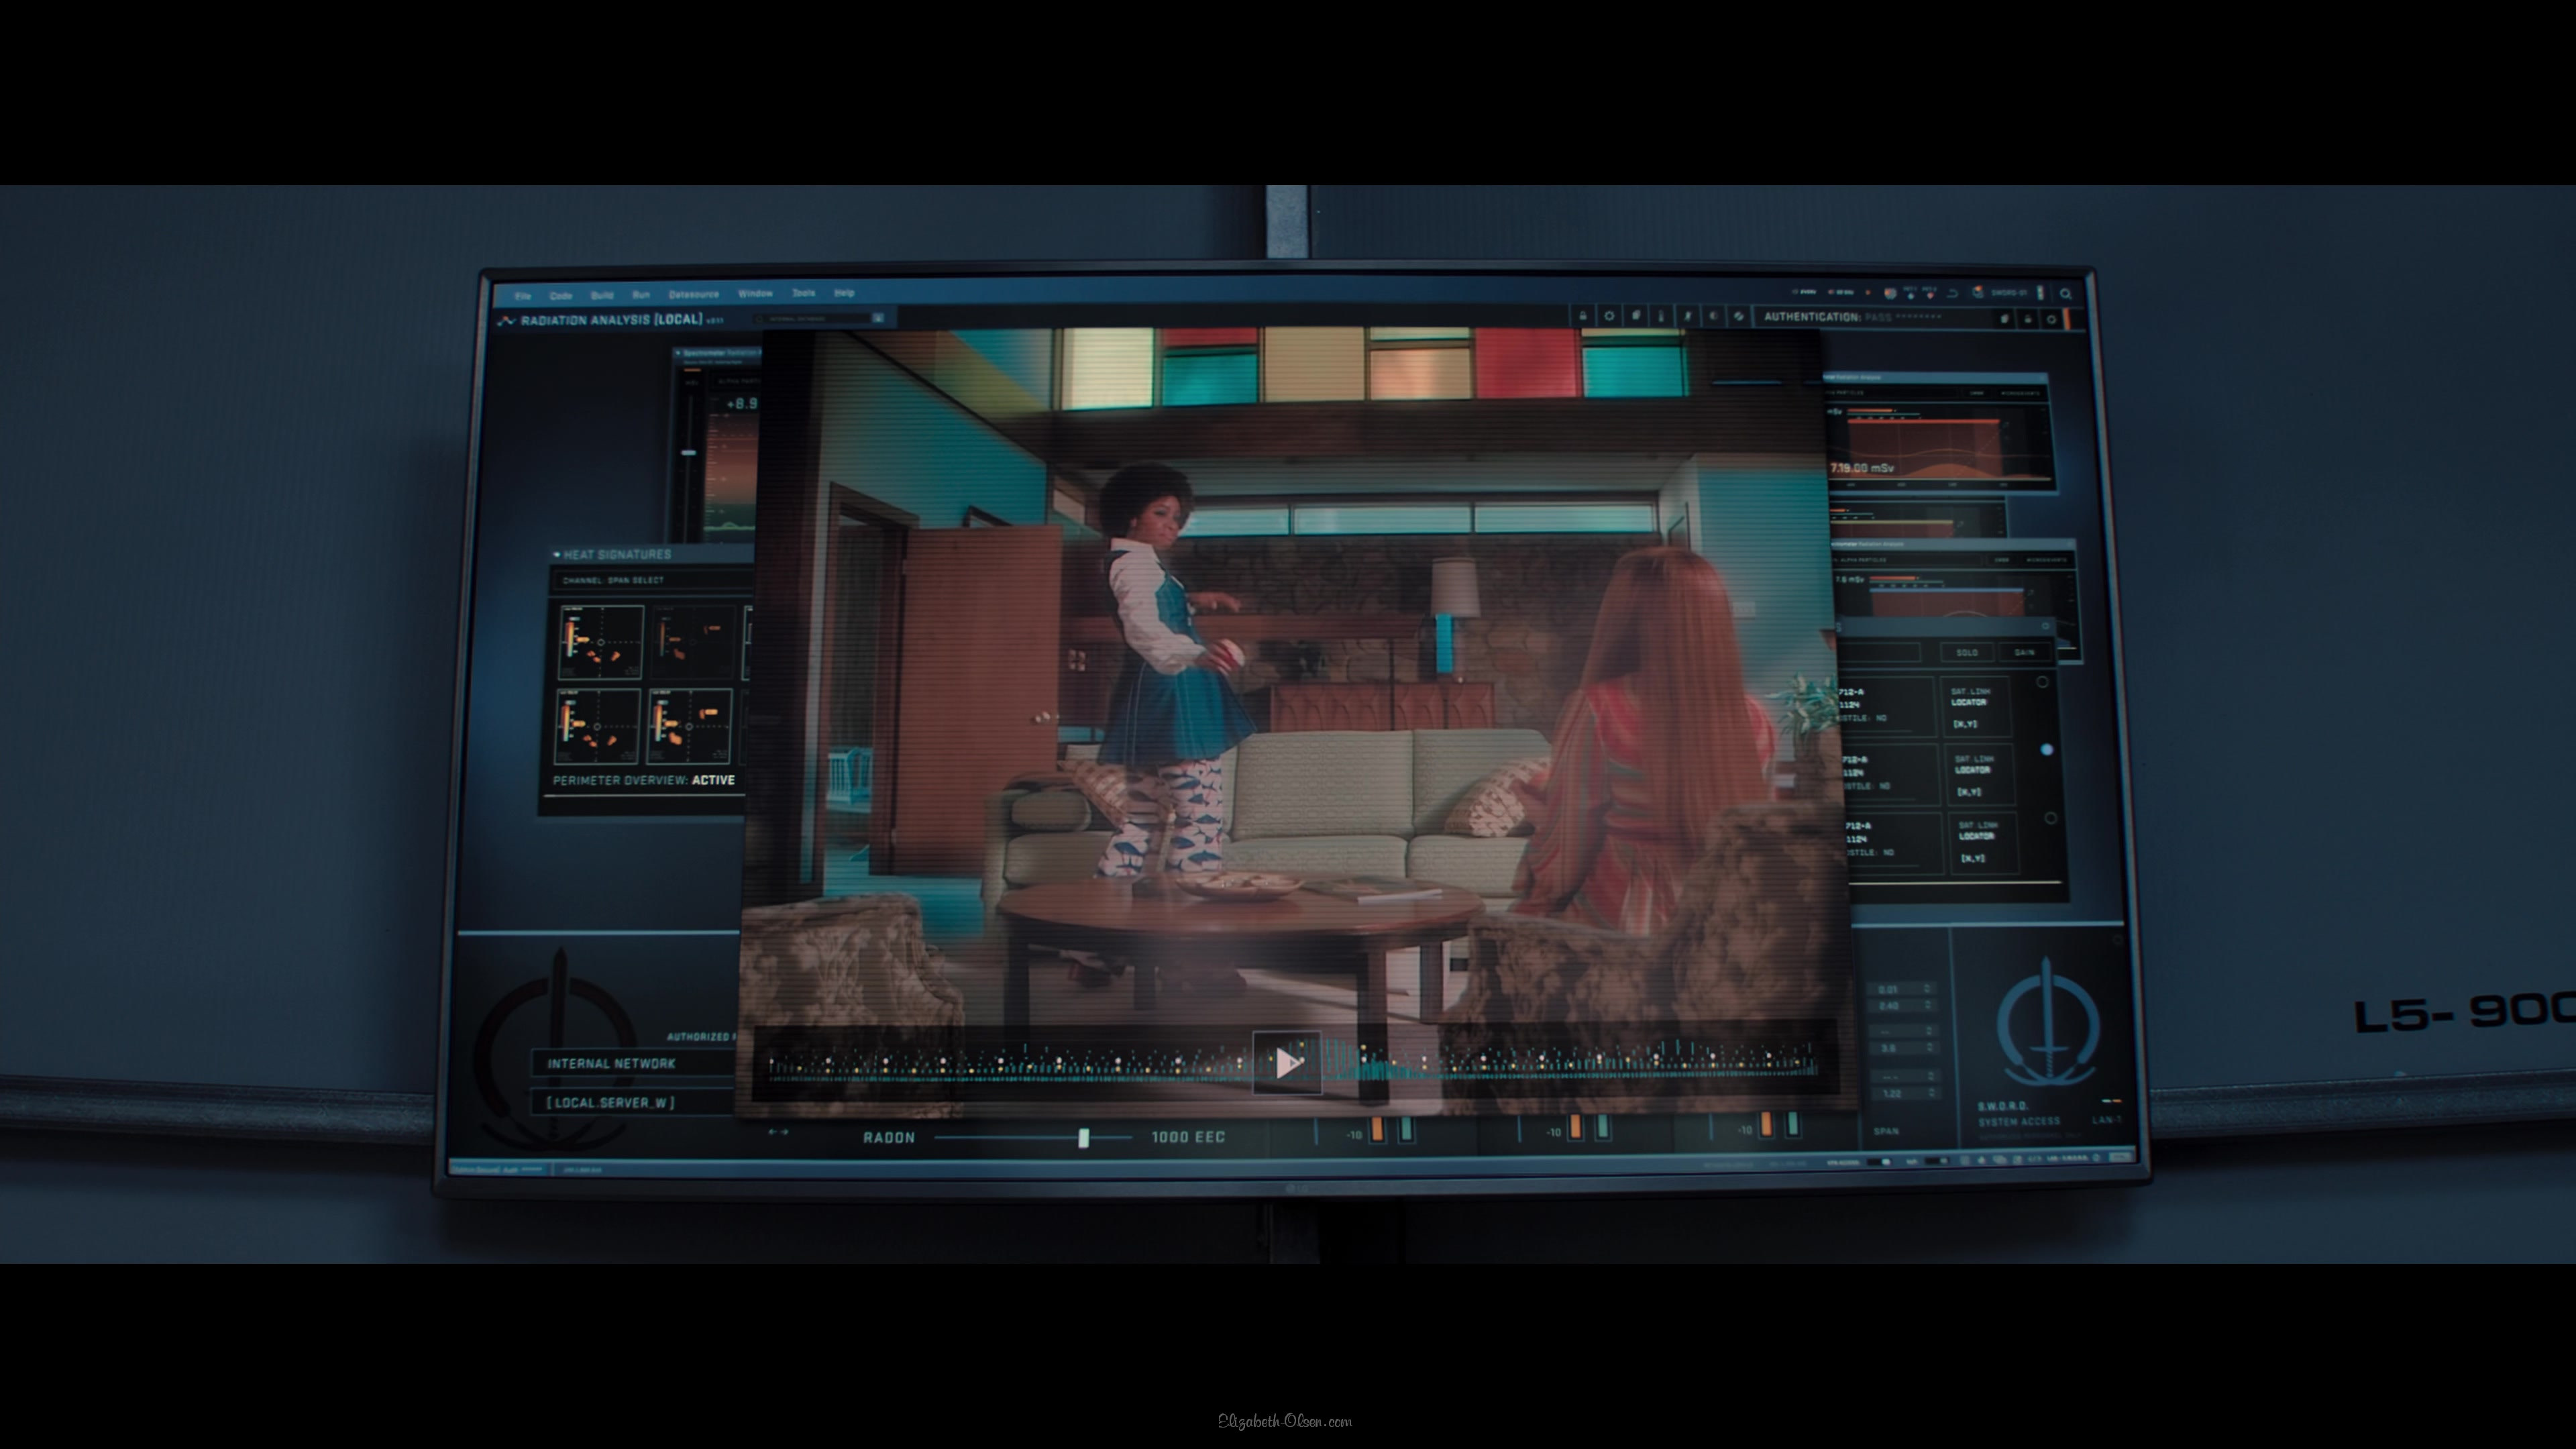The image size is (2576, 1449).
Task: Click the half-moon contrast icon in toolbar
Action: pyautogui.click(x=1714, y=316)
